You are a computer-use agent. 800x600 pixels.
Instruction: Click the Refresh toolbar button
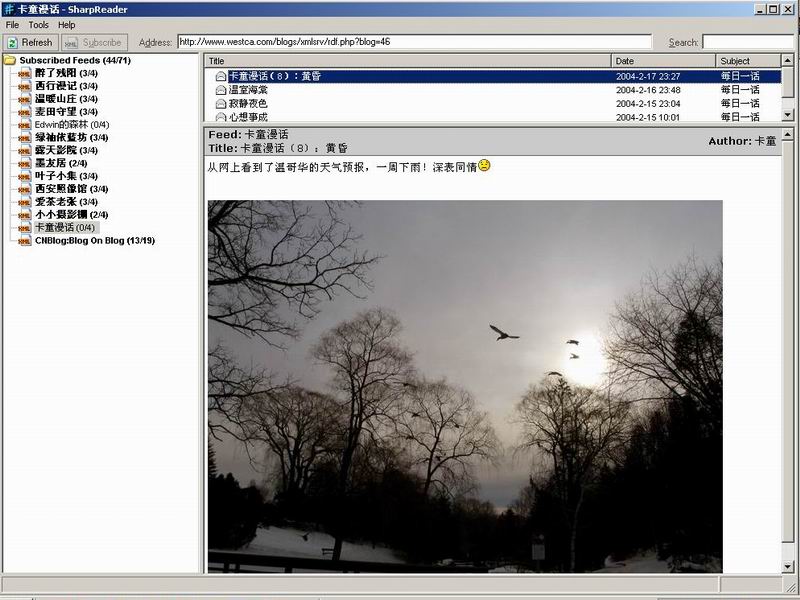pos(31,42)
